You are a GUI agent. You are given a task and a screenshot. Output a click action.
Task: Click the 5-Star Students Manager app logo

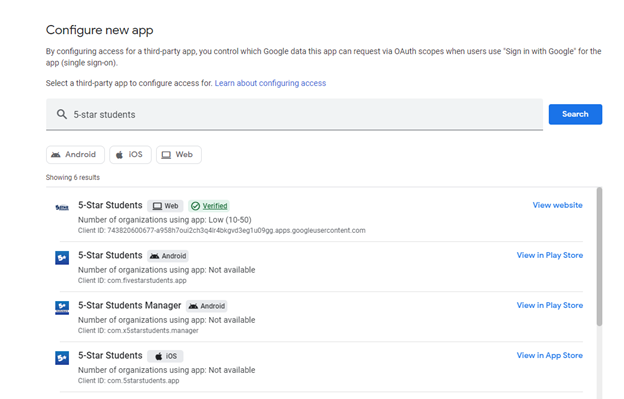62,308
